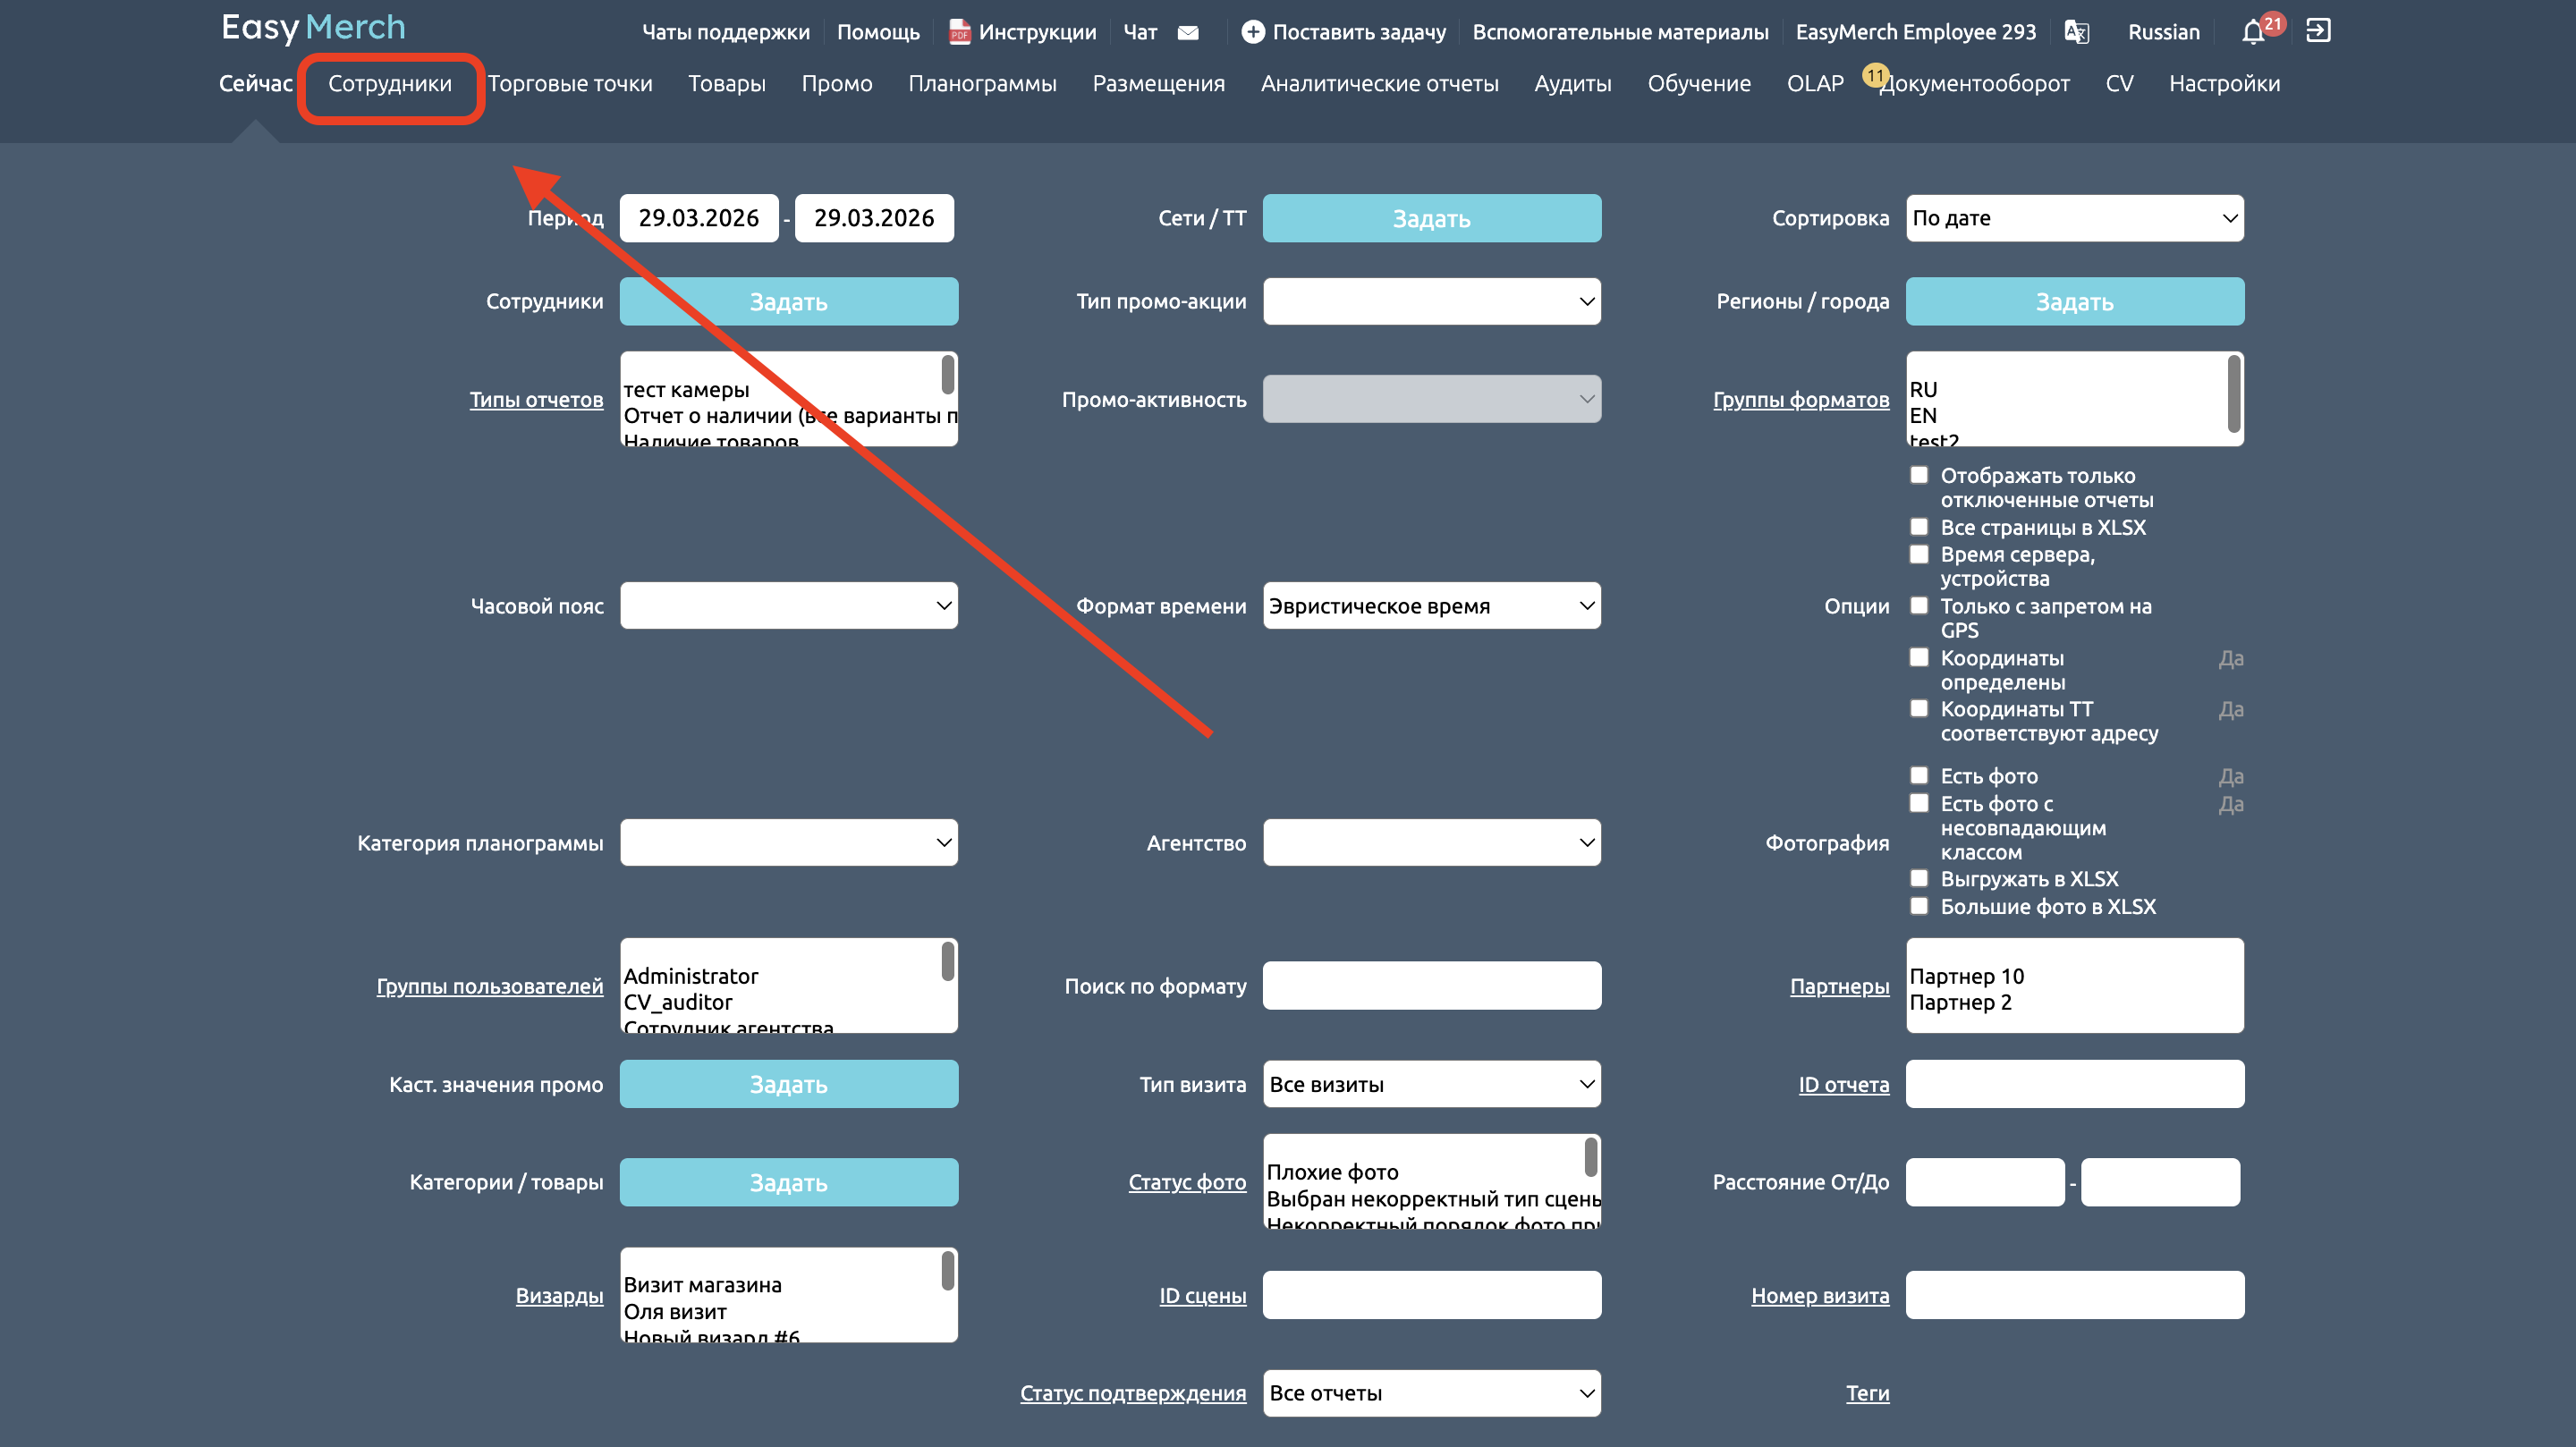
Task: Click the language translate icon
Action: 2076,32
